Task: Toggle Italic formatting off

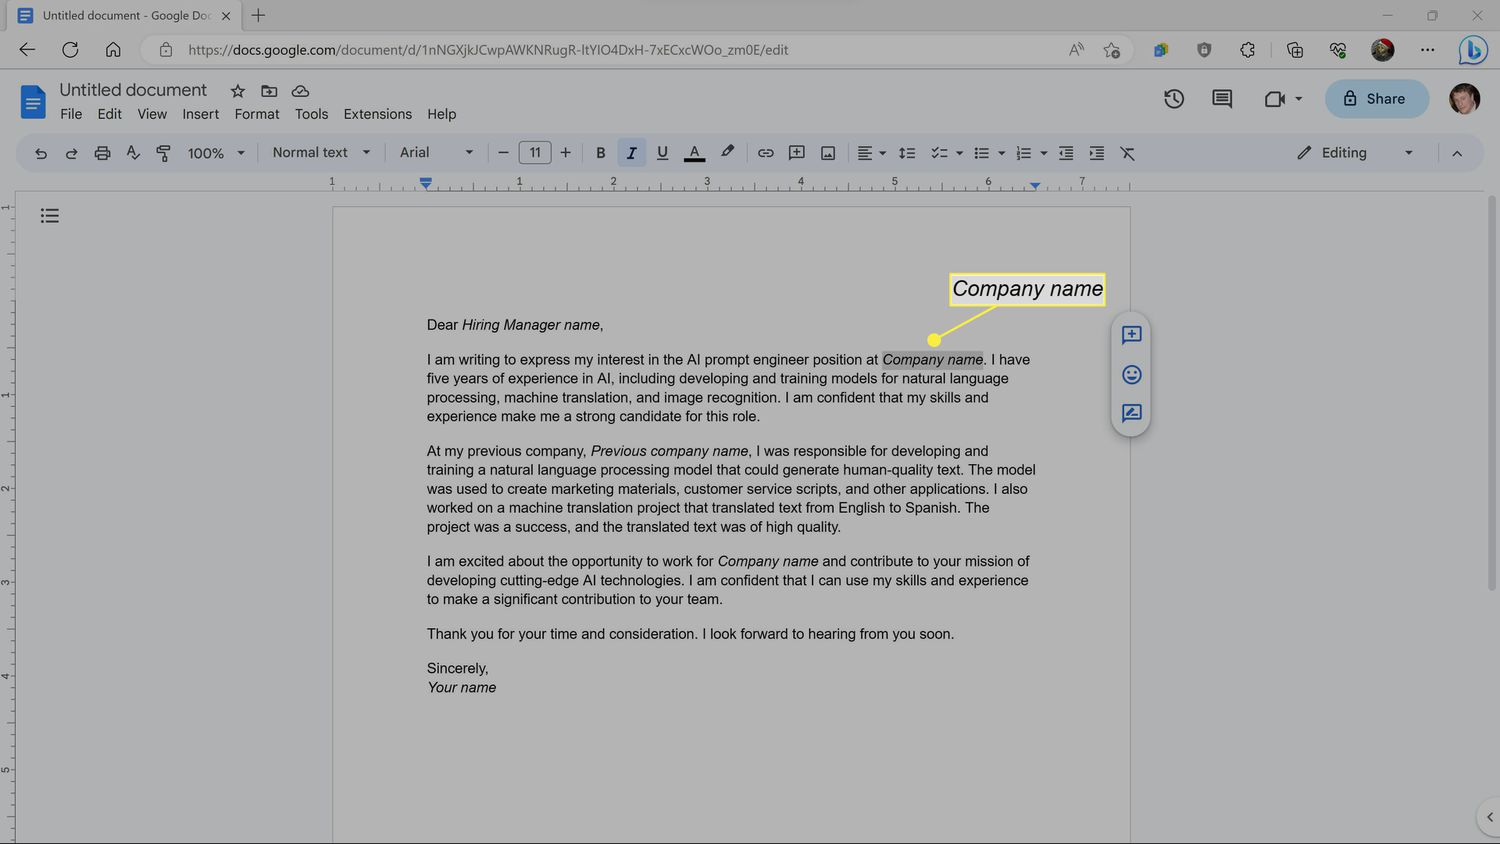Action: click(631, 153)
